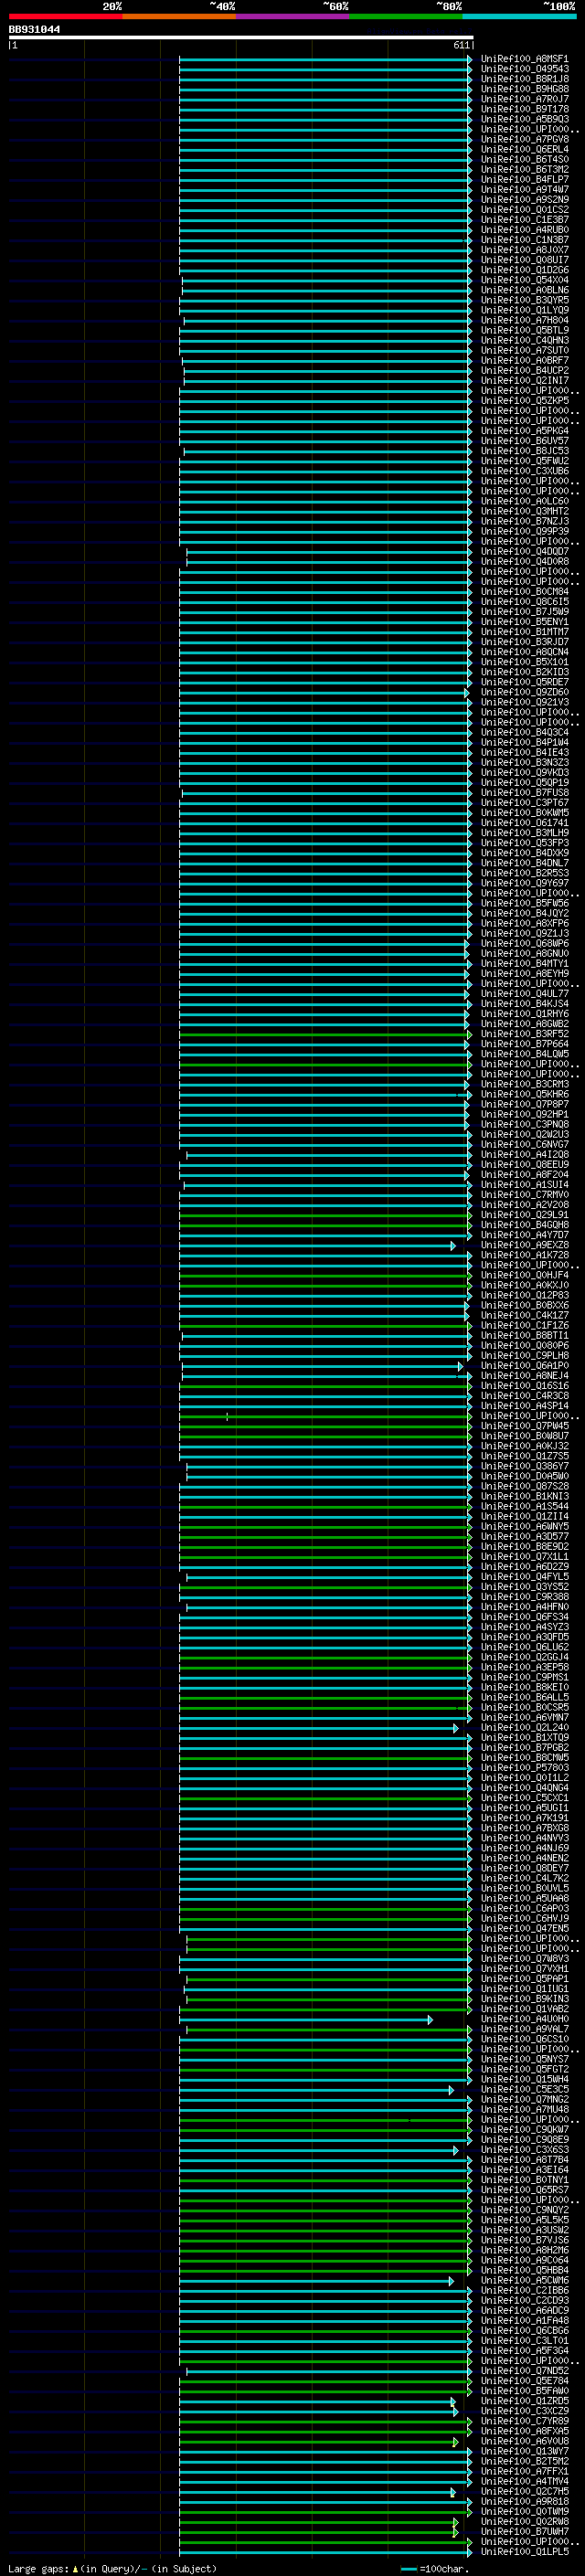The width and height of the screenshot is (585, 2576).
Task: Select the label UniRef100_Q08UI7
Action: tap(524, 260)
